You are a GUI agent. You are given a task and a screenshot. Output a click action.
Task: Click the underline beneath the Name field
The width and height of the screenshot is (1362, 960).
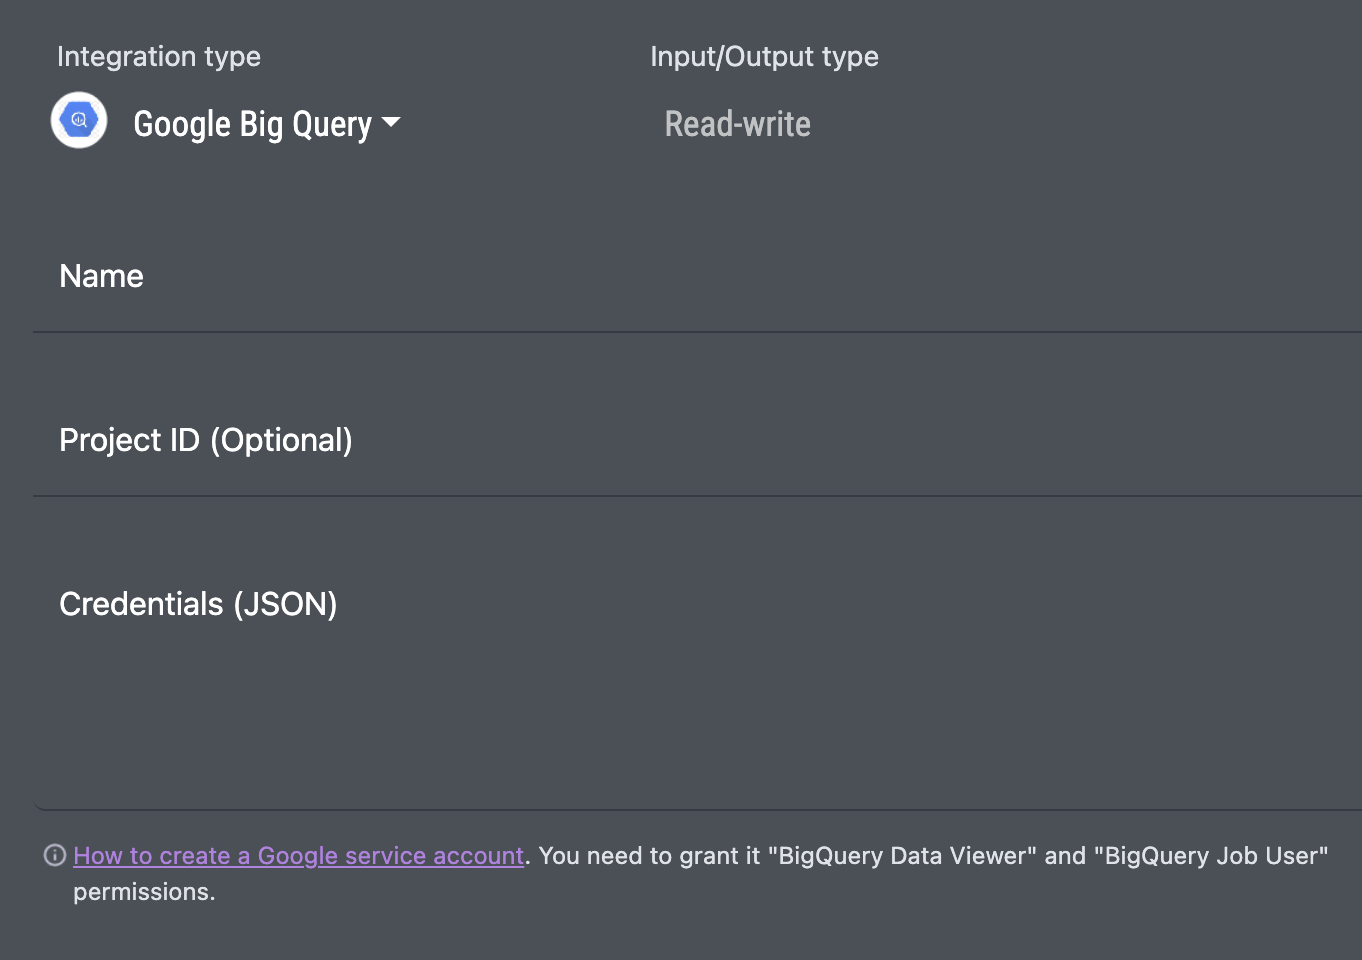coord(700,332)
